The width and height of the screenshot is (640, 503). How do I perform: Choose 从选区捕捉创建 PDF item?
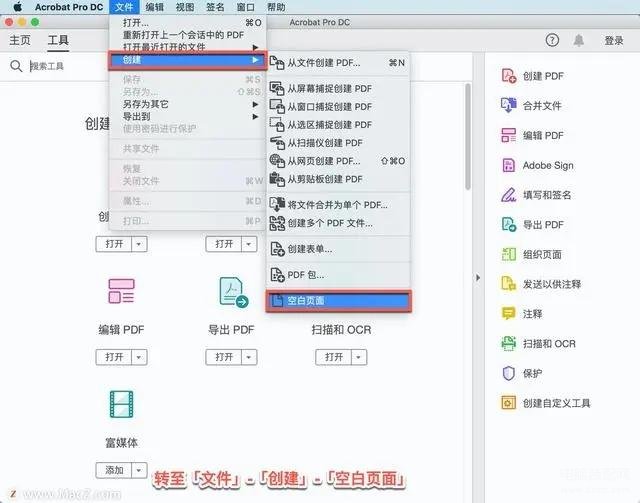pyautogui.click(x=338, y=125)
